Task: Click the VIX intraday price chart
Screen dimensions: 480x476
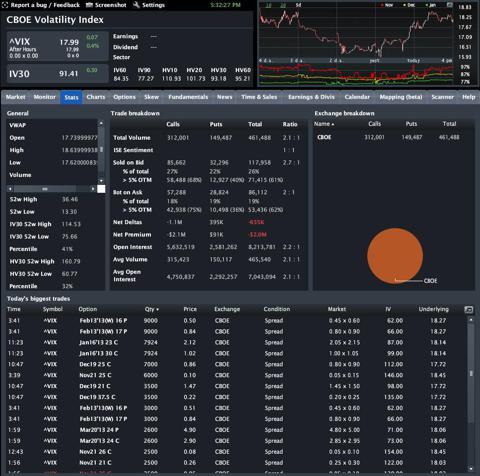Action: (356, 33)
